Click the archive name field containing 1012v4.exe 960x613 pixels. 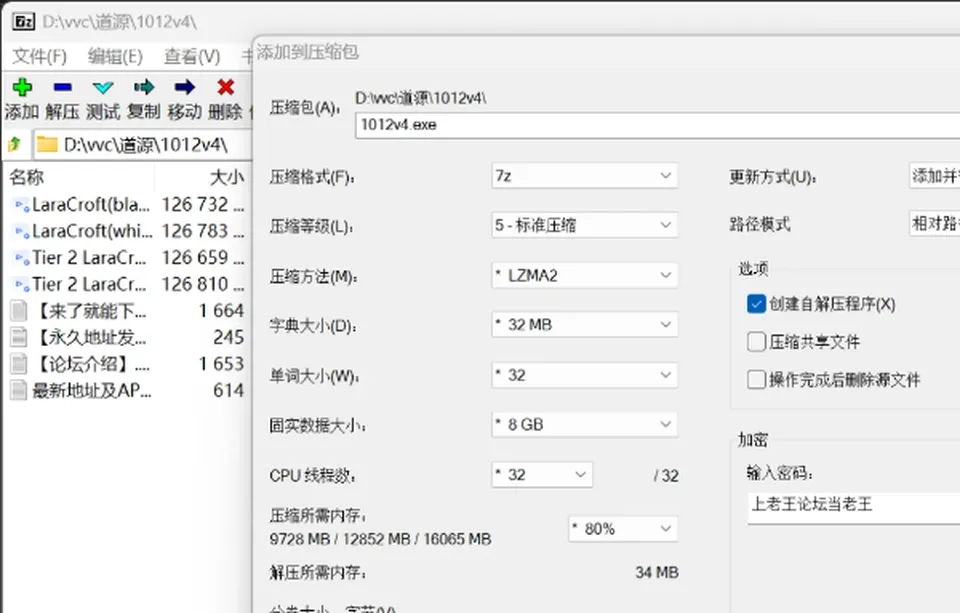click(x=658, y=125)
